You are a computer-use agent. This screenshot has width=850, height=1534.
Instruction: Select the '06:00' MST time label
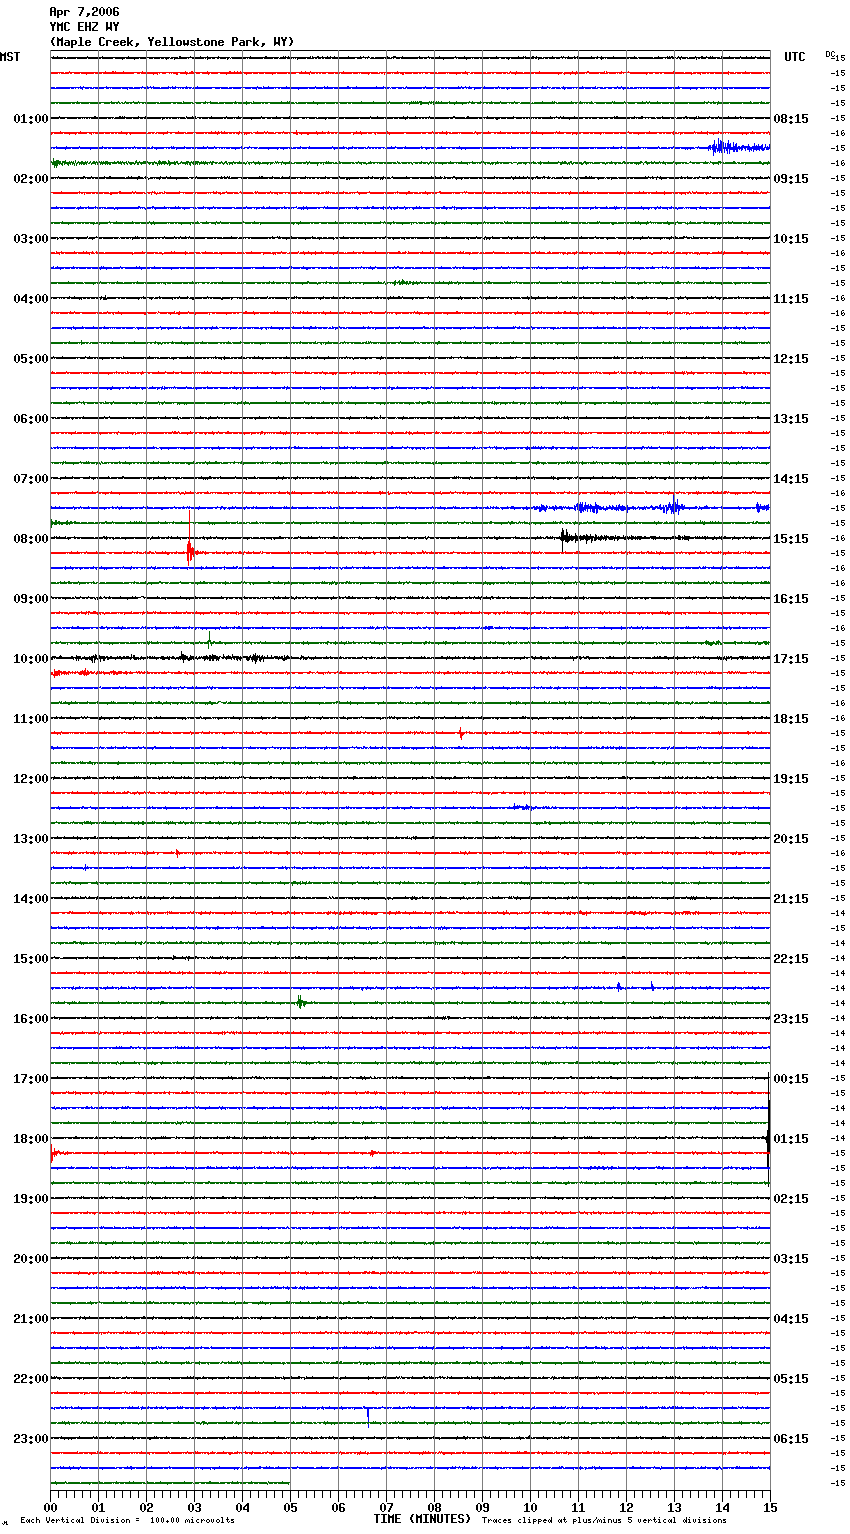click(31, 419)
